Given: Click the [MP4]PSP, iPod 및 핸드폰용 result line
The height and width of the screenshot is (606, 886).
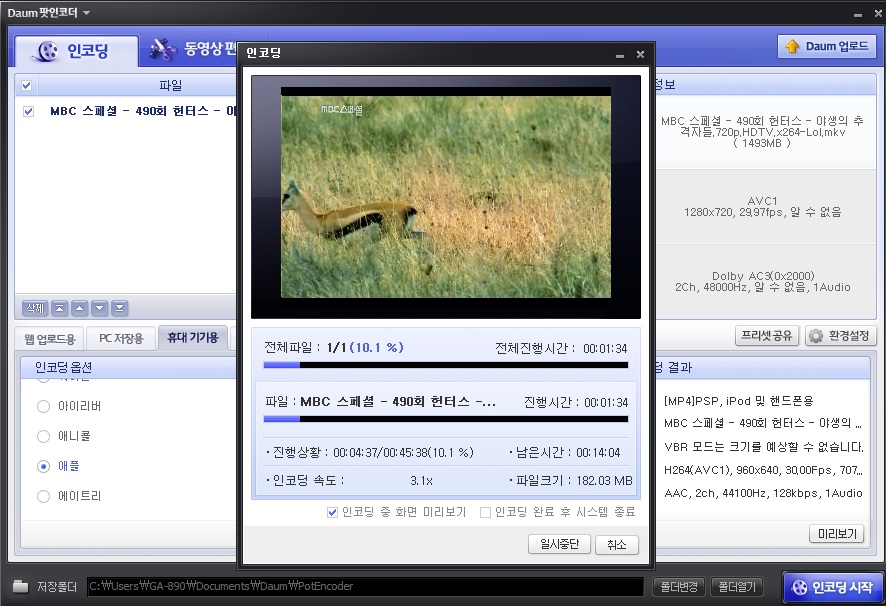Looking at the screenshot, I should pyautogui.click(x=739, y=401).
